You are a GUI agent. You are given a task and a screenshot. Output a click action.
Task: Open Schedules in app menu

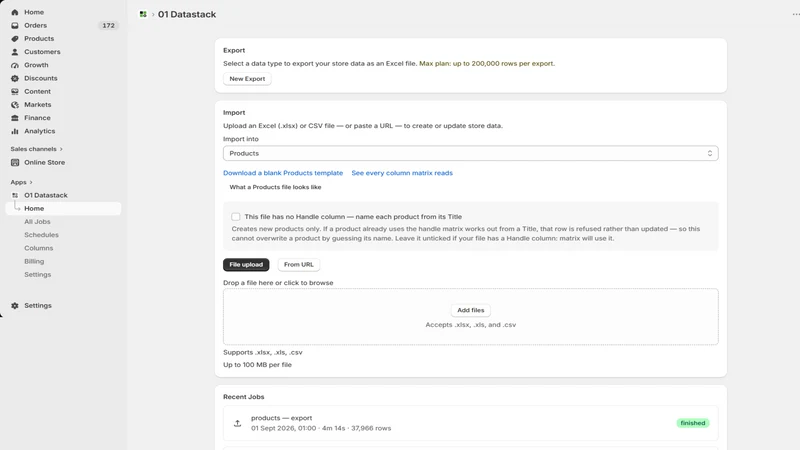click(41, 235)
